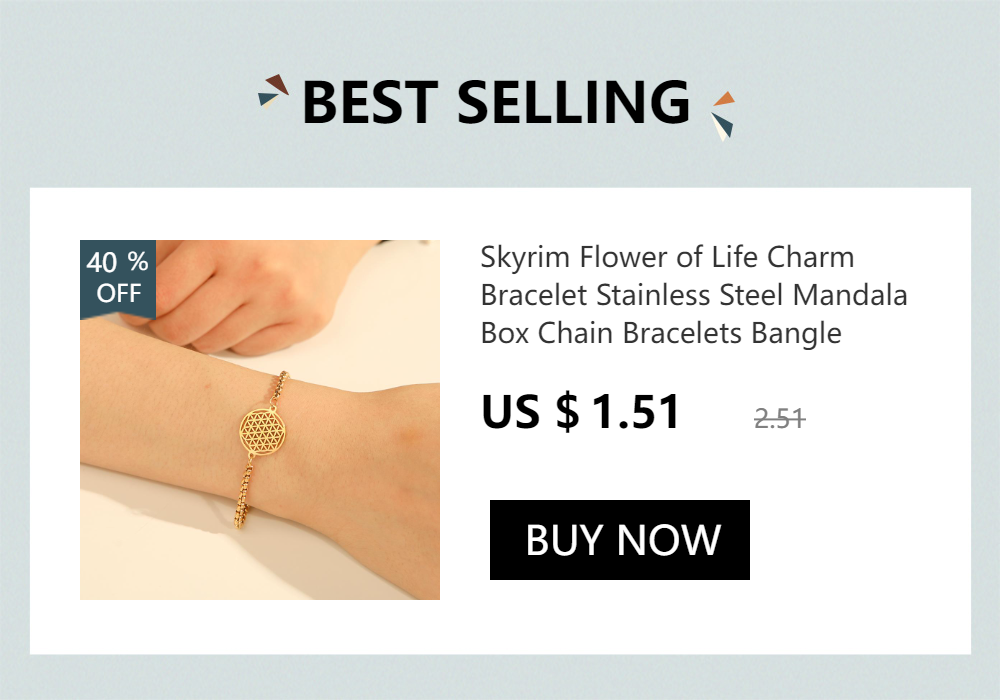
Task: Click the BUY NOW button
Action: tap(619, 540)
